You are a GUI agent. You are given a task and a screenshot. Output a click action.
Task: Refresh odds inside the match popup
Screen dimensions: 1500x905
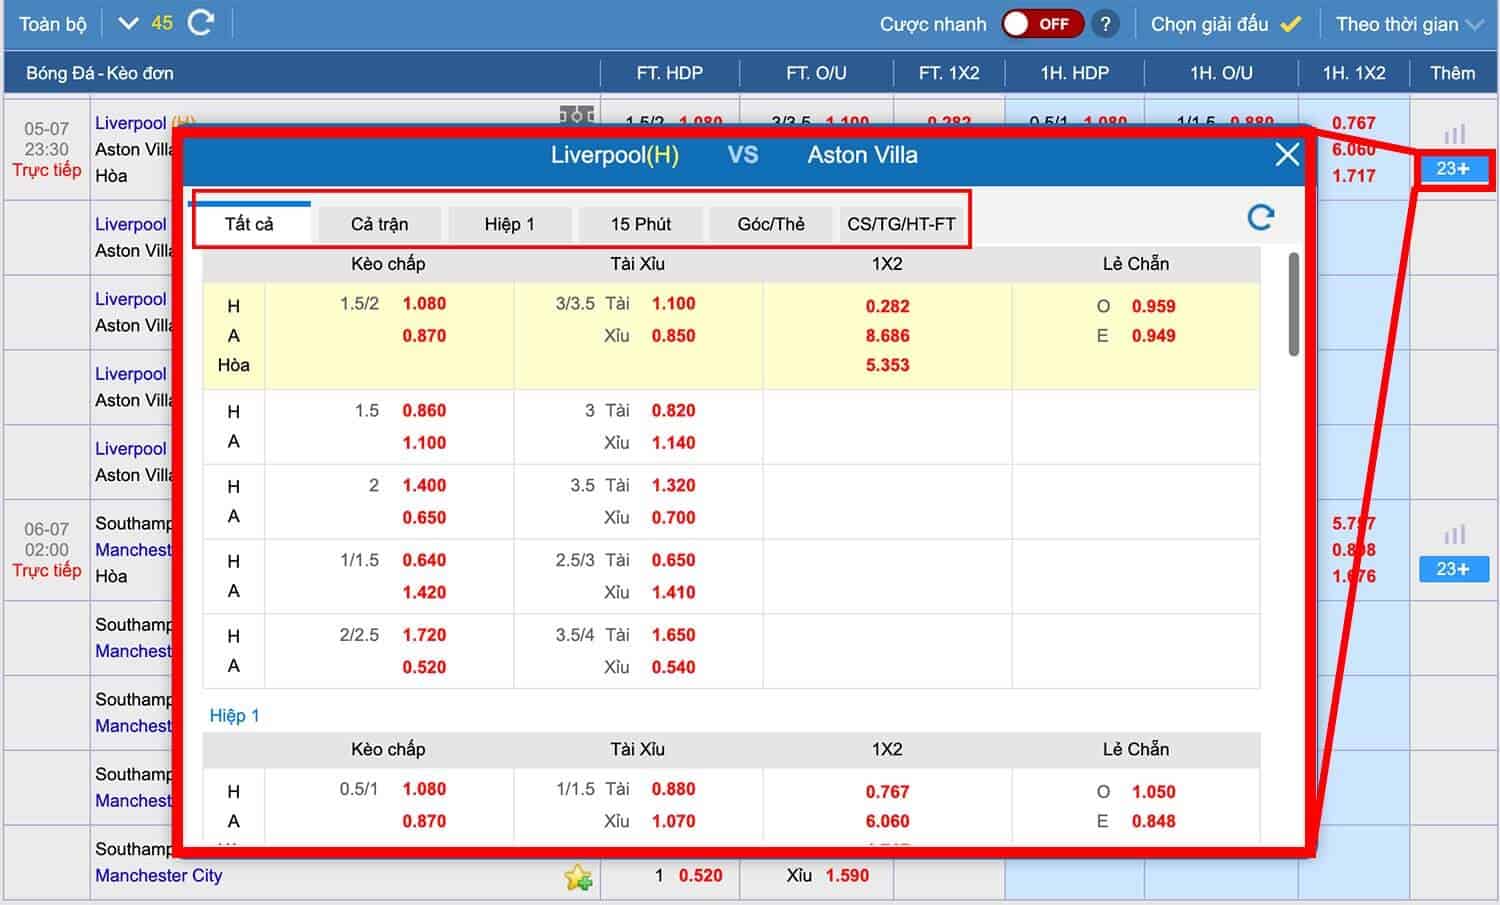(1260, 218)
